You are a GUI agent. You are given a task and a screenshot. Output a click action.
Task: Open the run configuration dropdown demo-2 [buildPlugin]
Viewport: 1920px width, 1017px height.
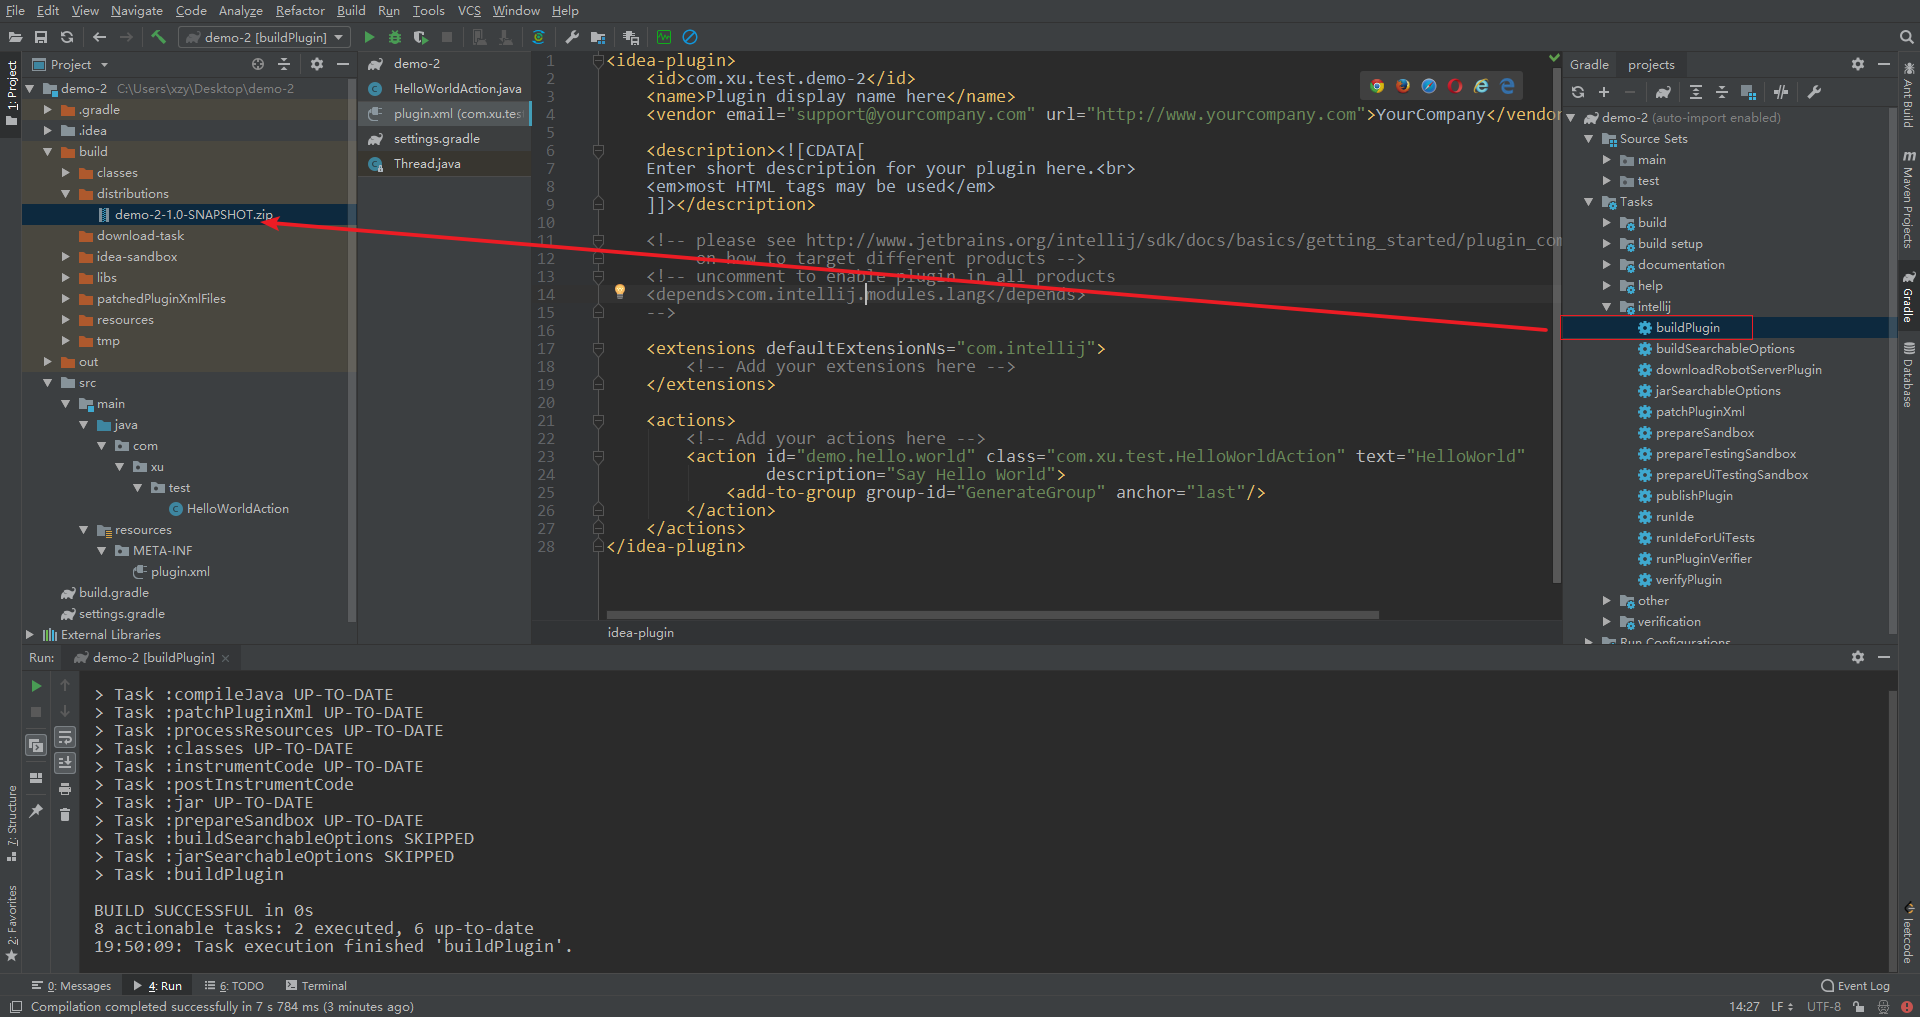[265, 37]
